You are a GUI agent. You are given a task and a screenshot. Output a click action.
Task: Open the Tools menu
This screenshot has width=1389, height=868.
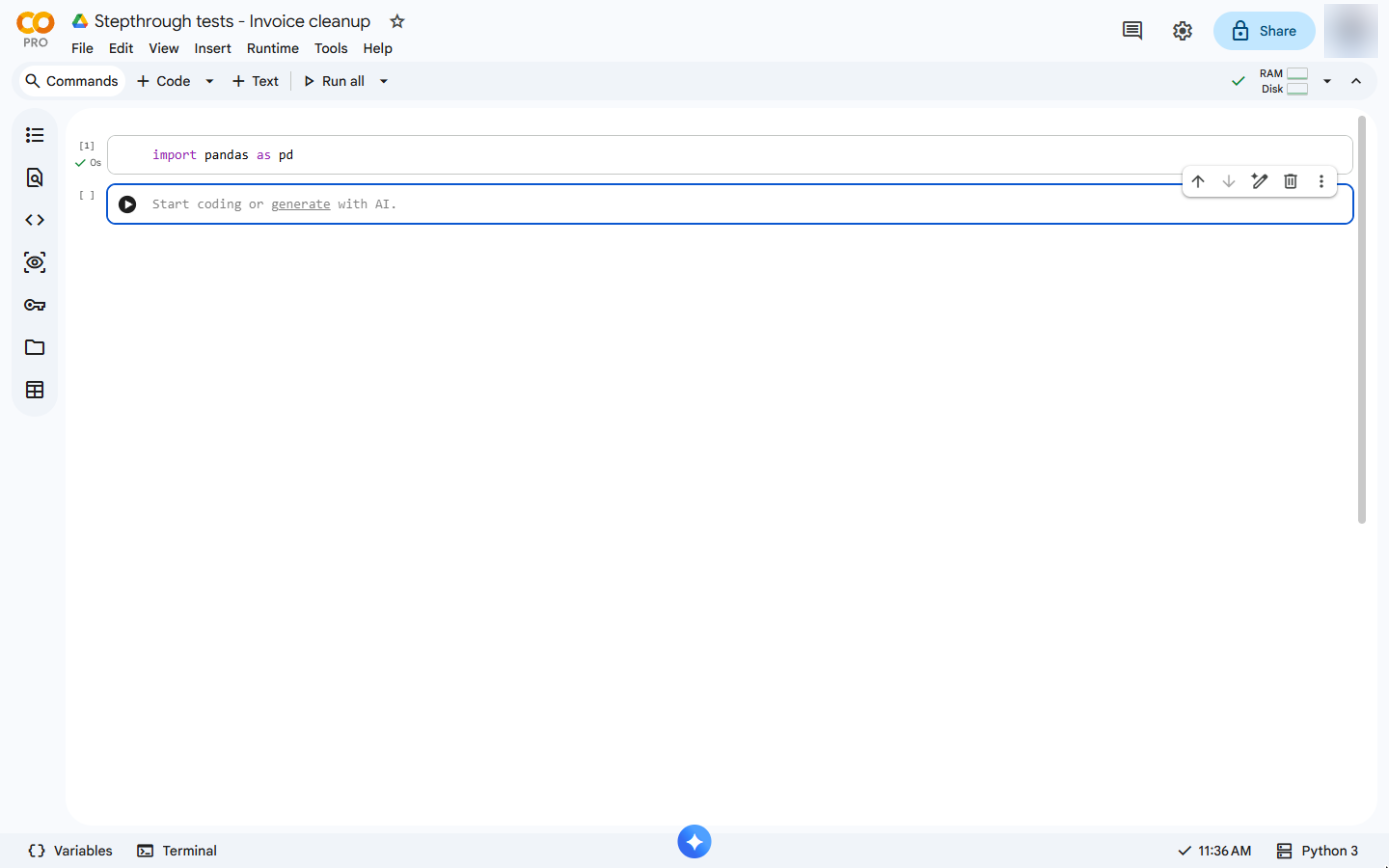coord(331,48)
